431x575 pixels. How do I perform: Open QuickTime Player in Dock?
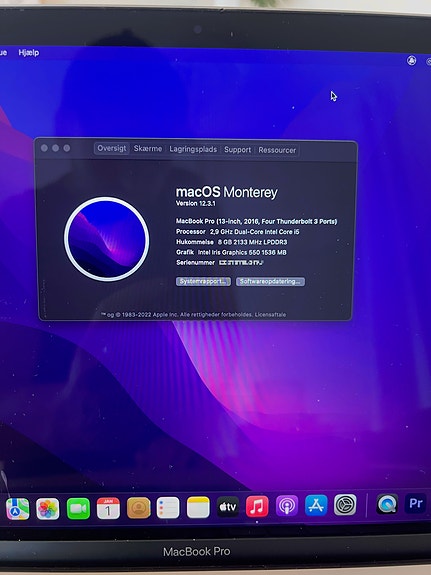point(387,504)
